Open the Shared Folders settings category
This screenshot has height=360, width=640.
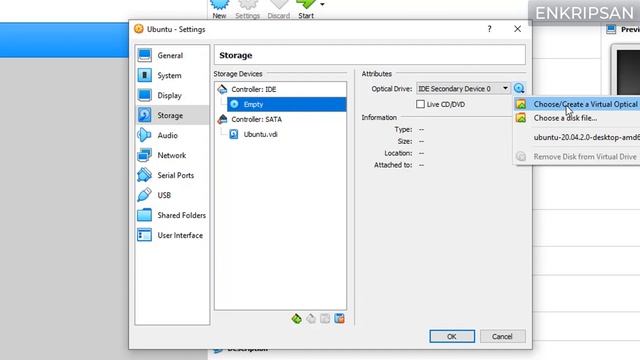172,215
